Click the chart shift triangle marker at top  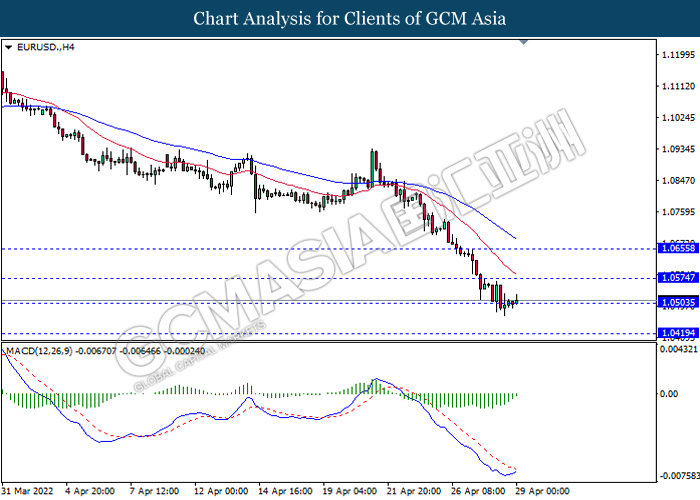(x=524, y=42)
